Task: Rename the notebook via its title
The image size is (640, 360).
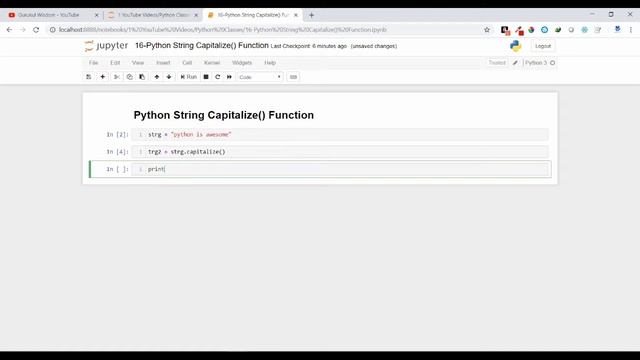Action: 202,45
